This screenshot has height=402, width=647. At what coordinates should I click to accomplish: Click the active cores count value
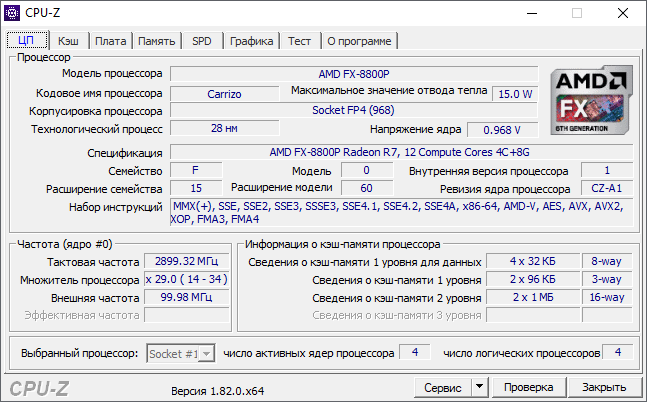(415, 352)
